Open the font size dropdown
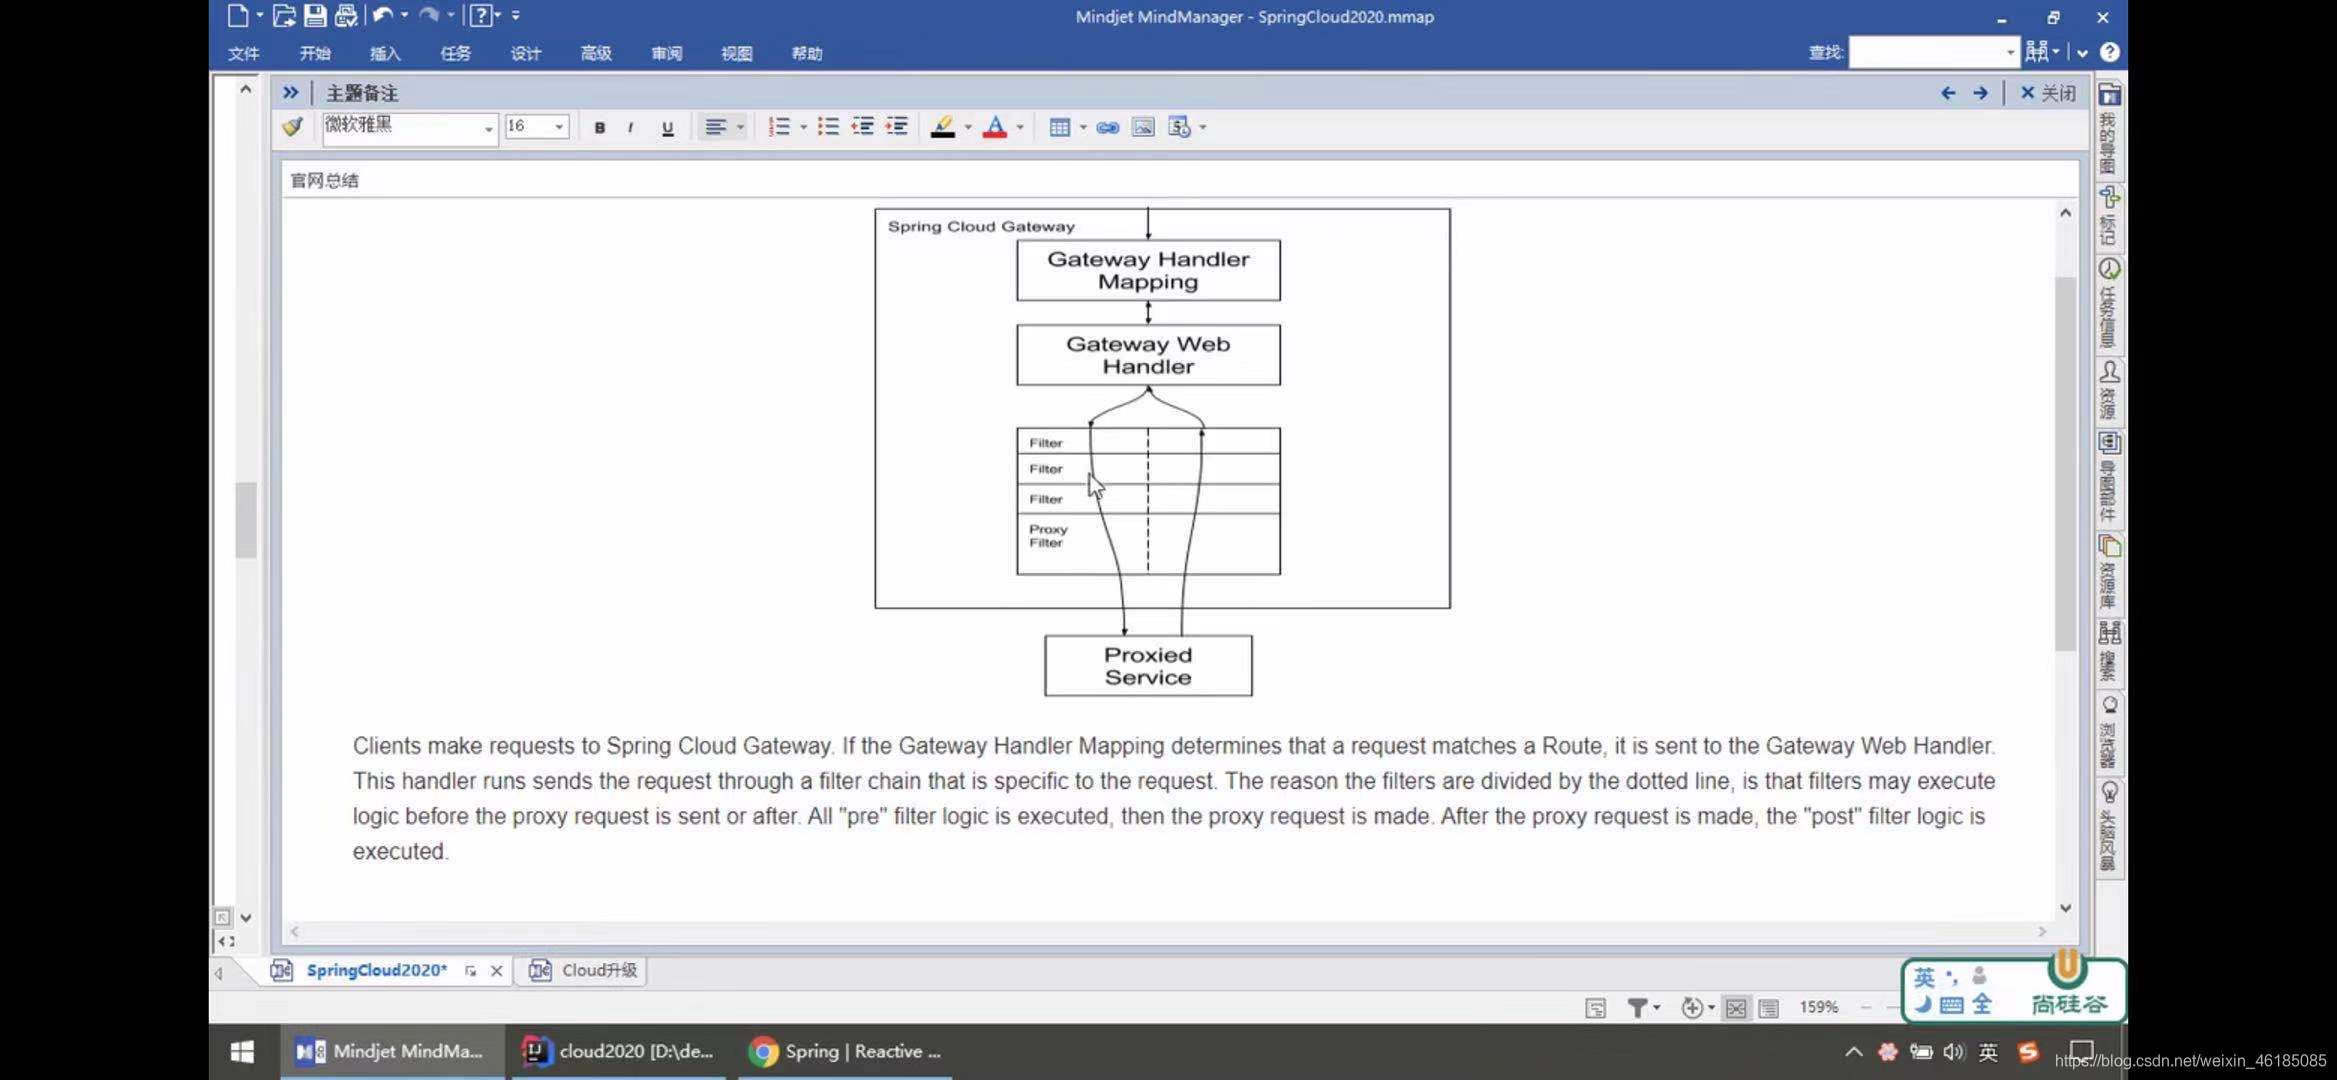Image resolution: width=2337 pixels, height=1080 pixels. [559, 127]
